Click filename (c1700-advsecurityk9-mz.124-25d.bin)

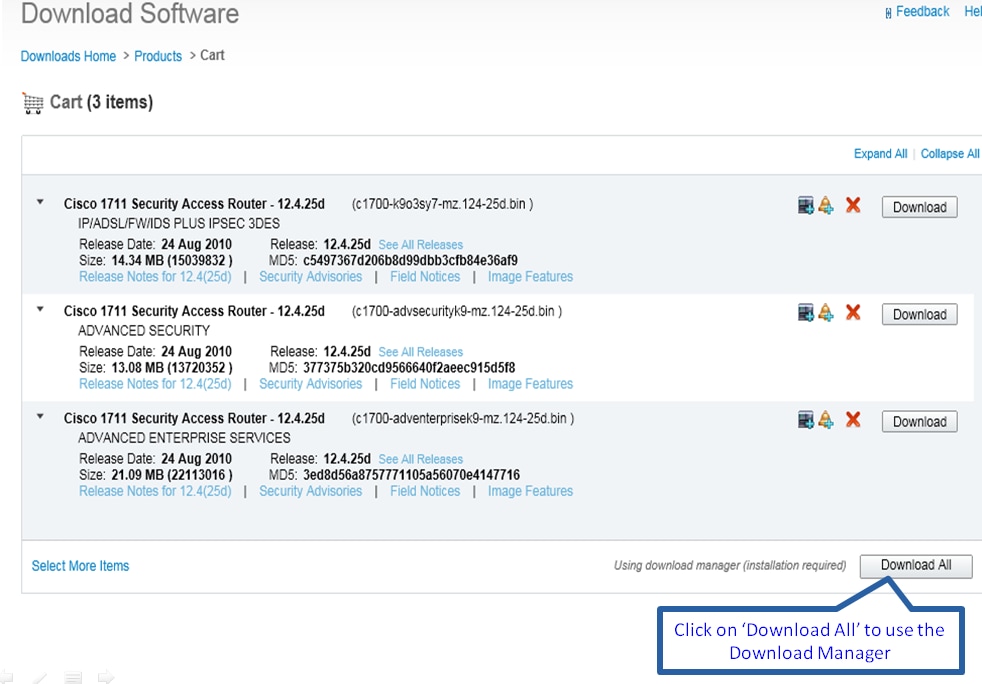coord(457,311)
